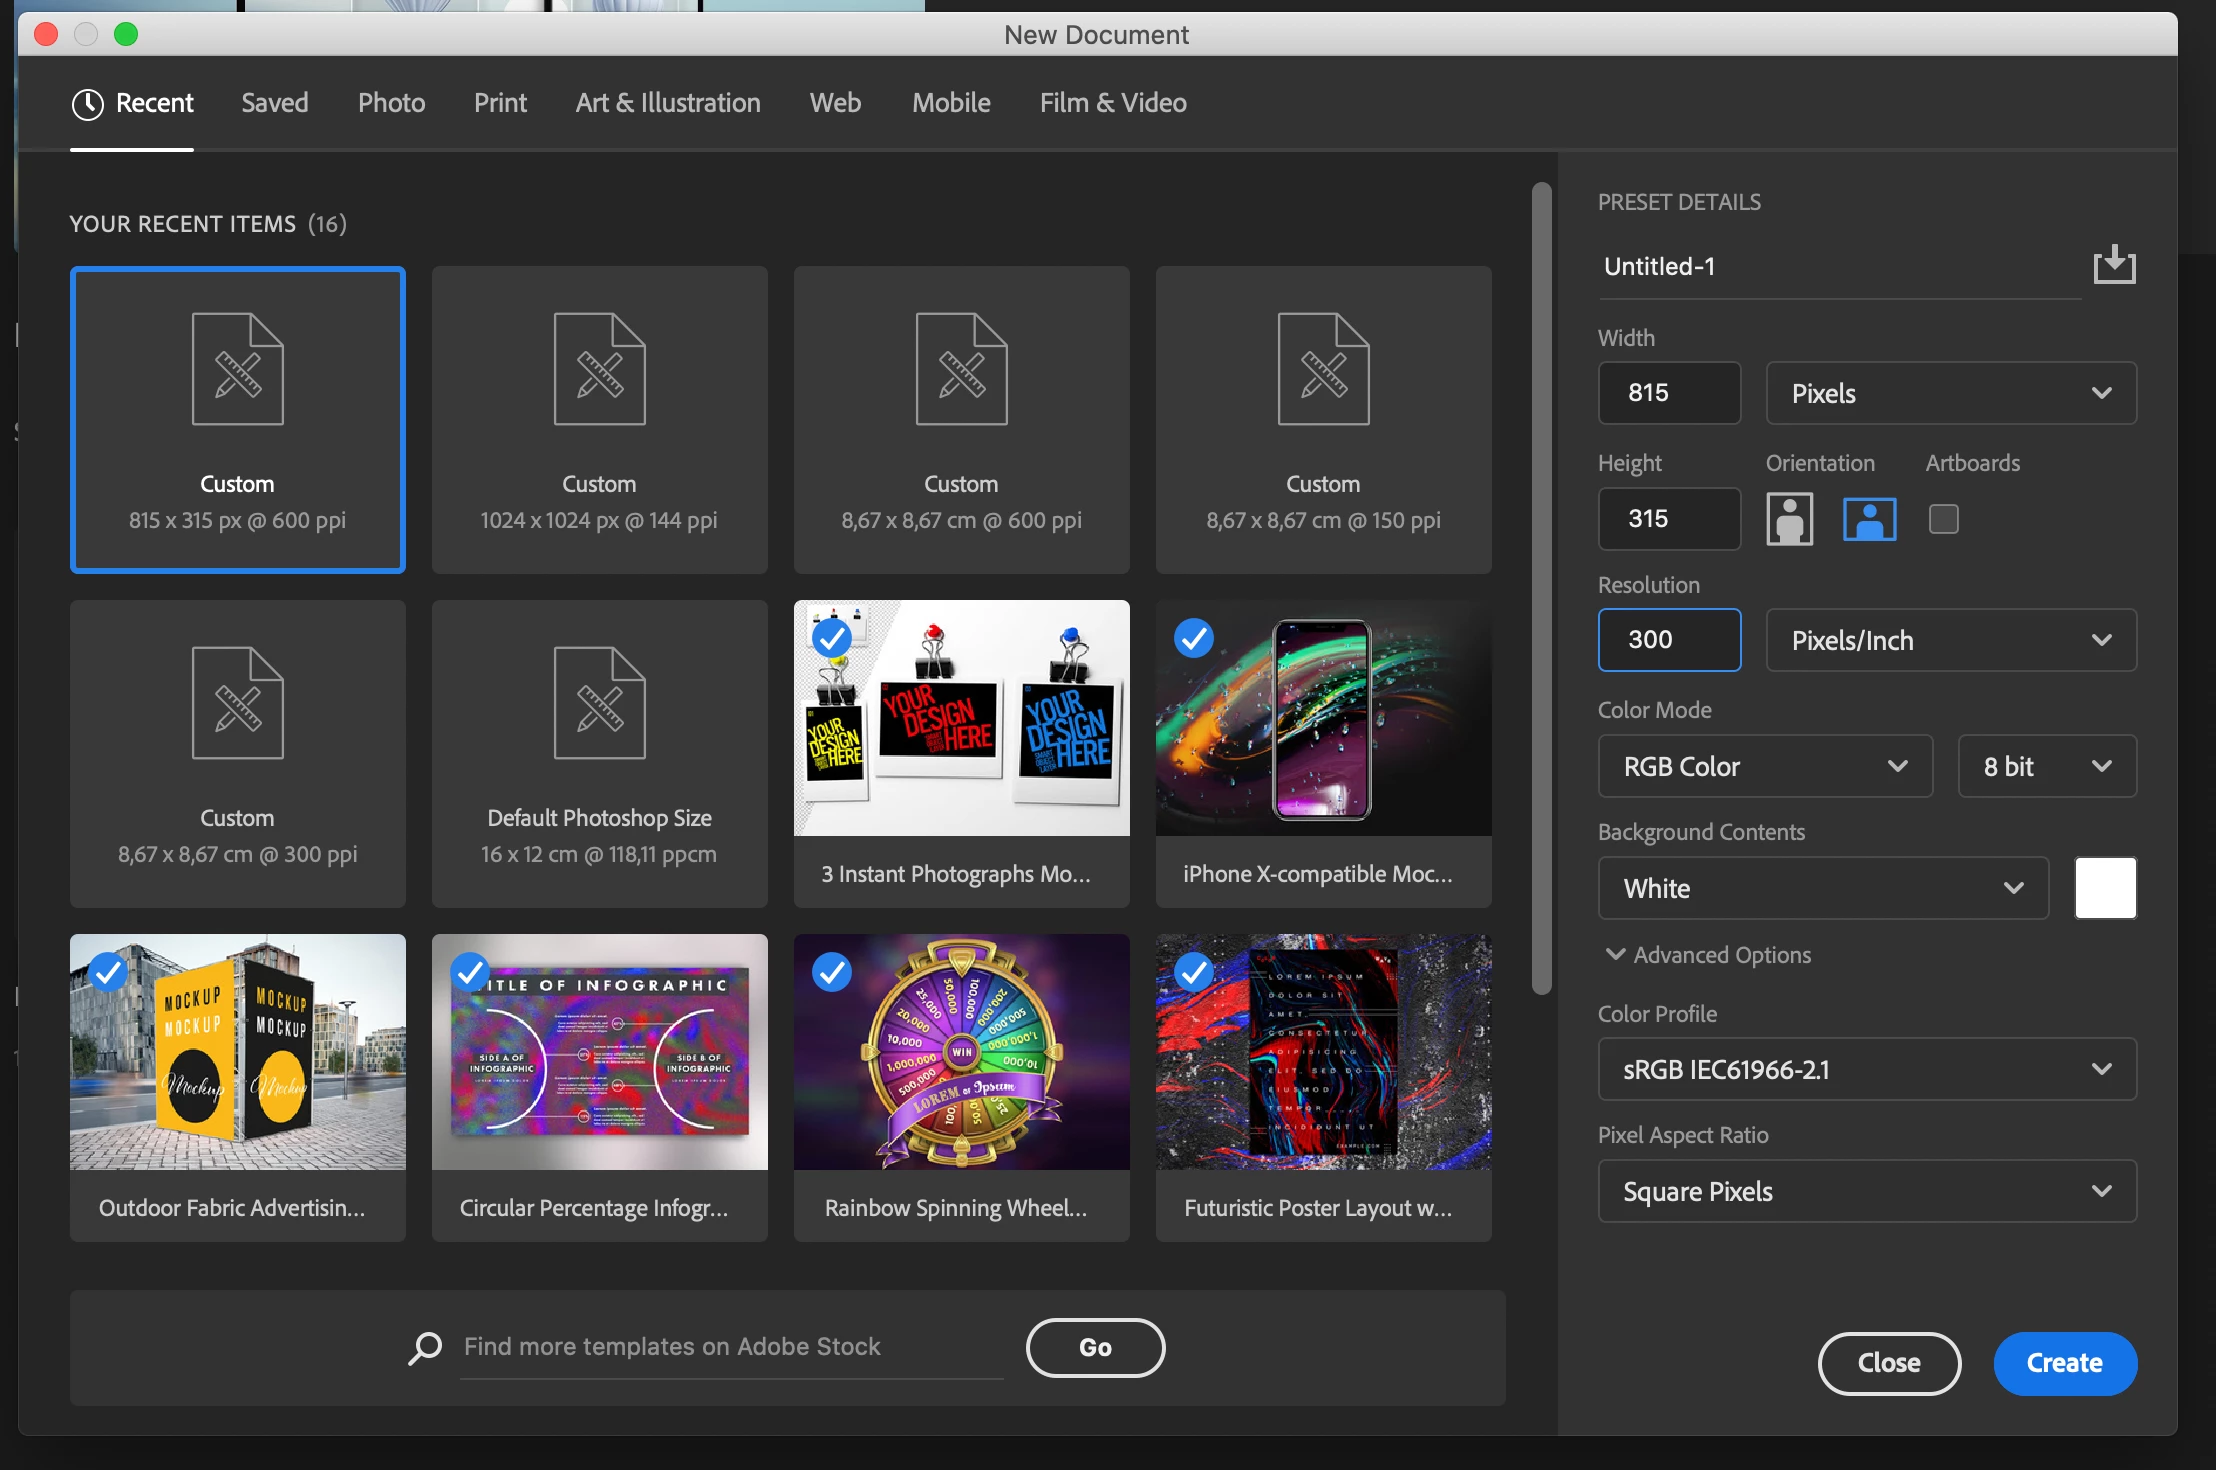Click the Recent clock icon
The image size is (2216, 1470).
coord(87,104)
